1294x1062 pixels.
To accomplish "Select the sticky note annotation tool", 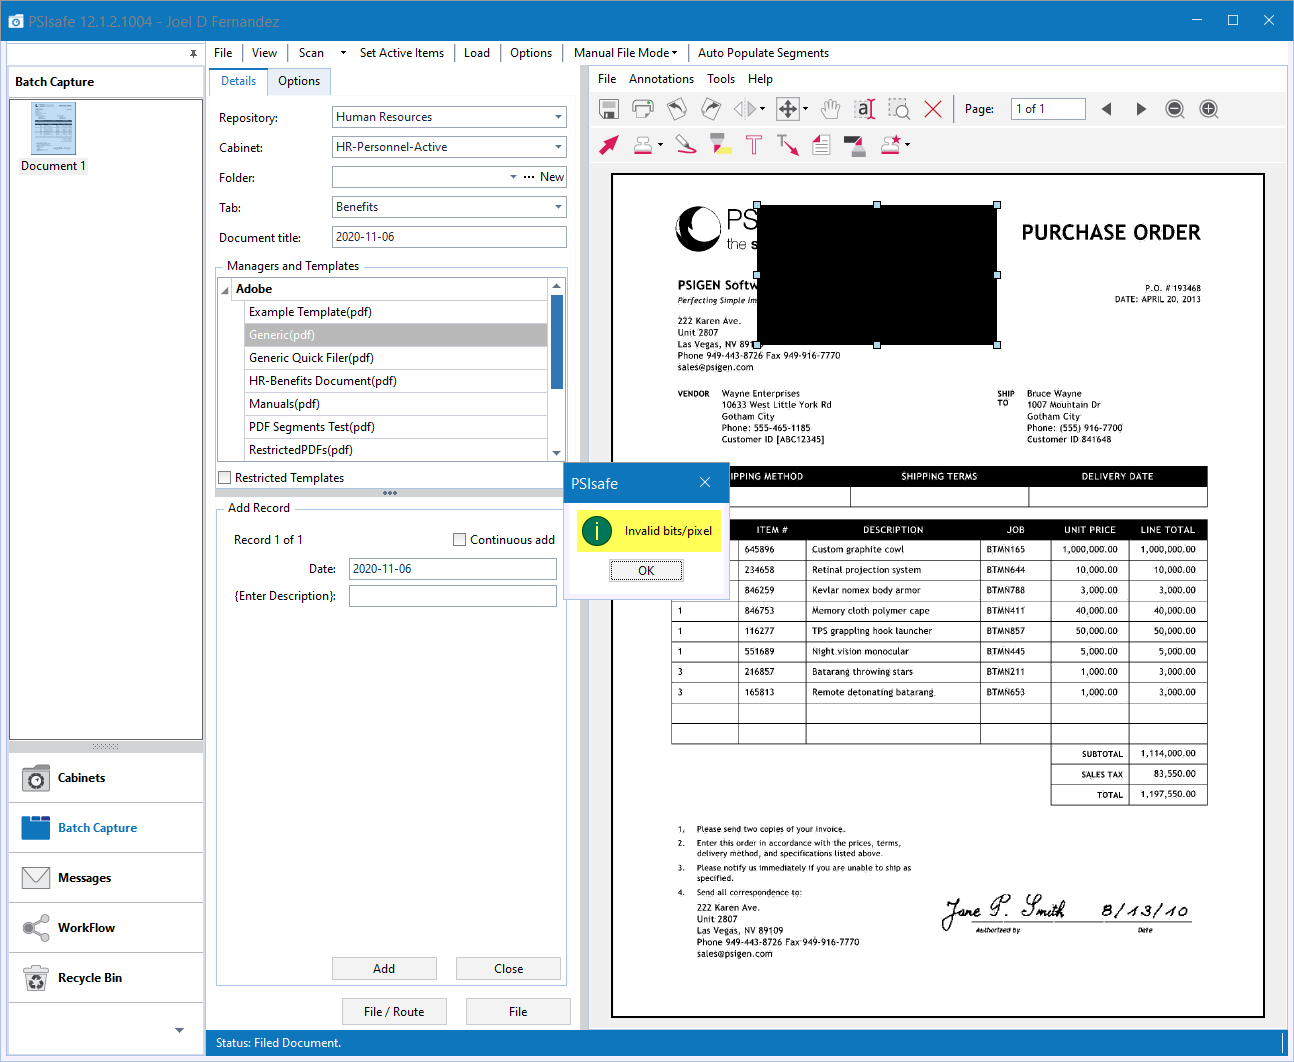I will (821, 145).
